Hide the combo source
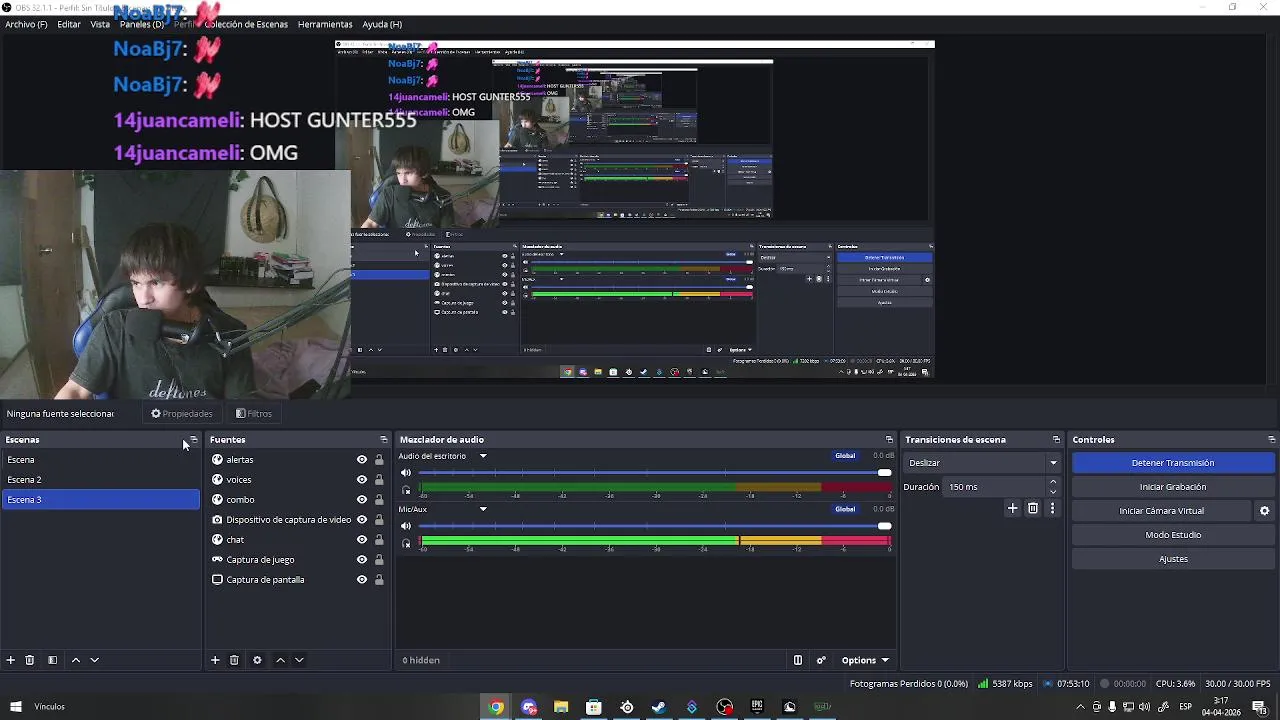 click(x=362, y=500)
